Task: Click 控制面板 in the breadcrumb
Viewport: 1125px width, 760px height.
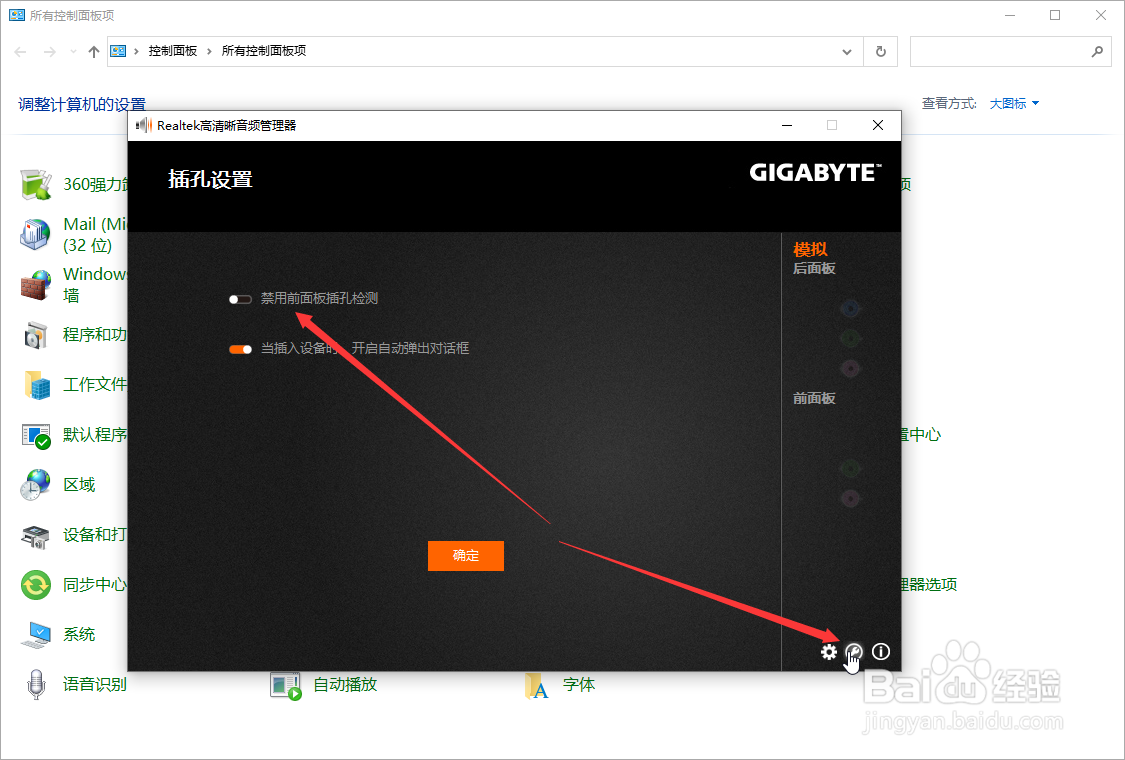Action: click(173, 51)
